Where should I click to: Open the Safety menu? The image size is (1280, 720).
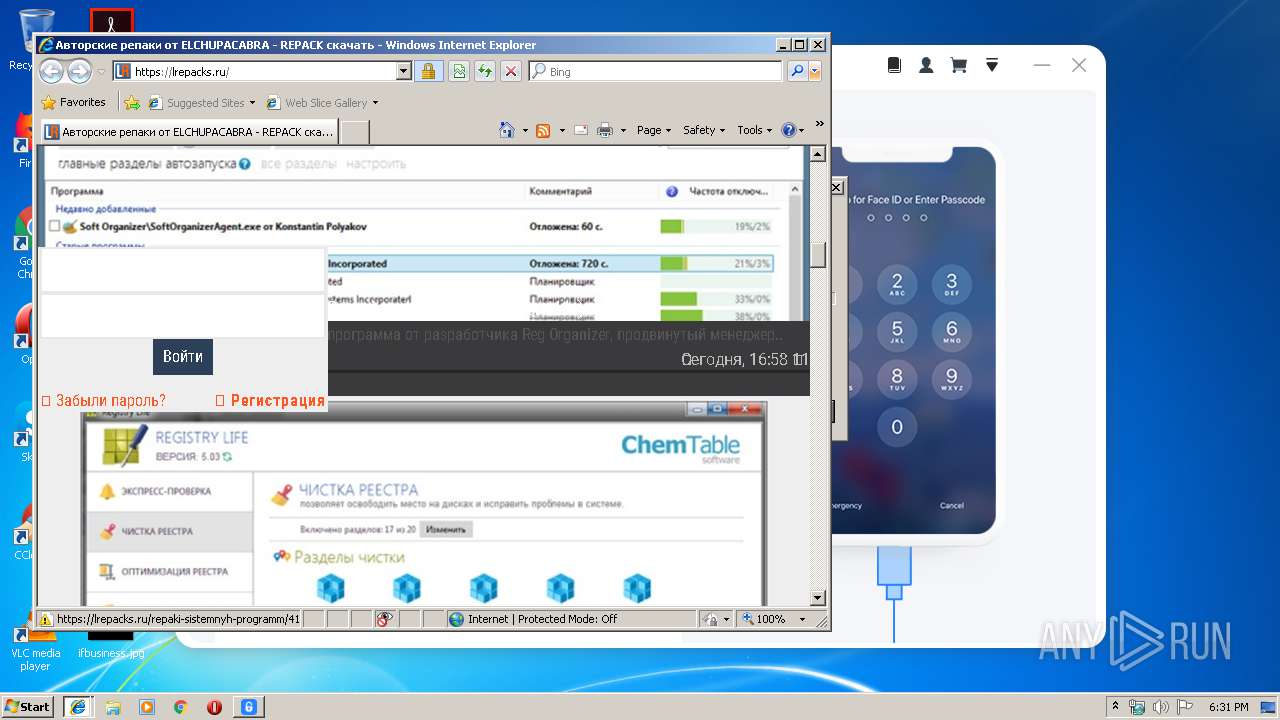[704, 130]
